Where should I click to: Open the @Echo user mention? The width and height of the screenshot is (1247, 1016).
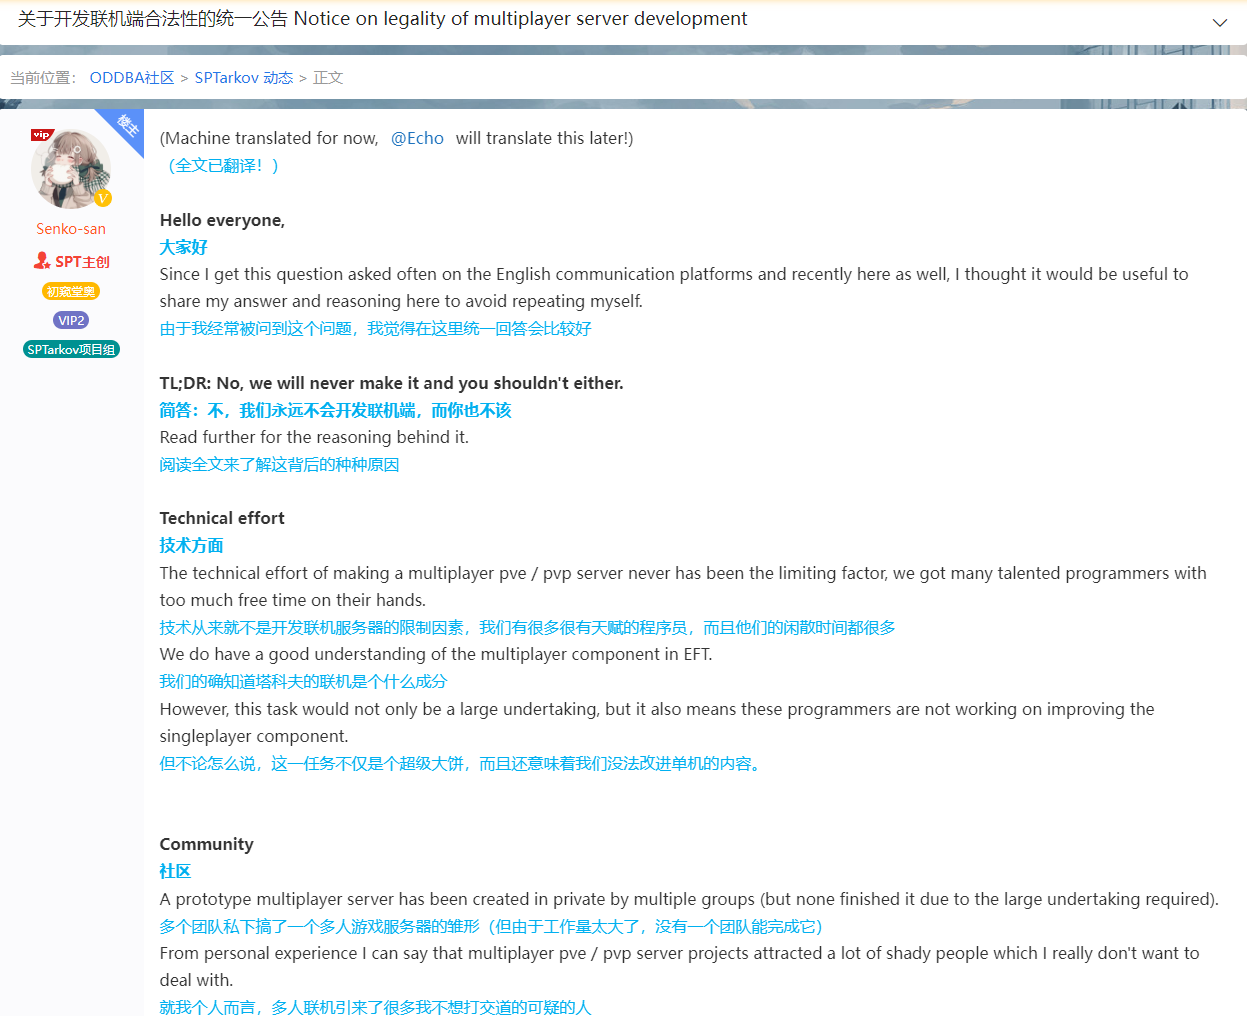point(417,138)
